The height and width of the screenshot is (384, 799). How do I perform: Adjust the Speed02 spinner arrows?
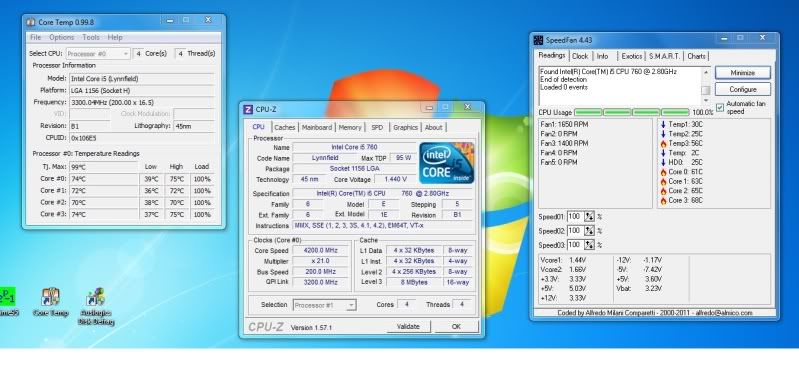tap(589, 231)
